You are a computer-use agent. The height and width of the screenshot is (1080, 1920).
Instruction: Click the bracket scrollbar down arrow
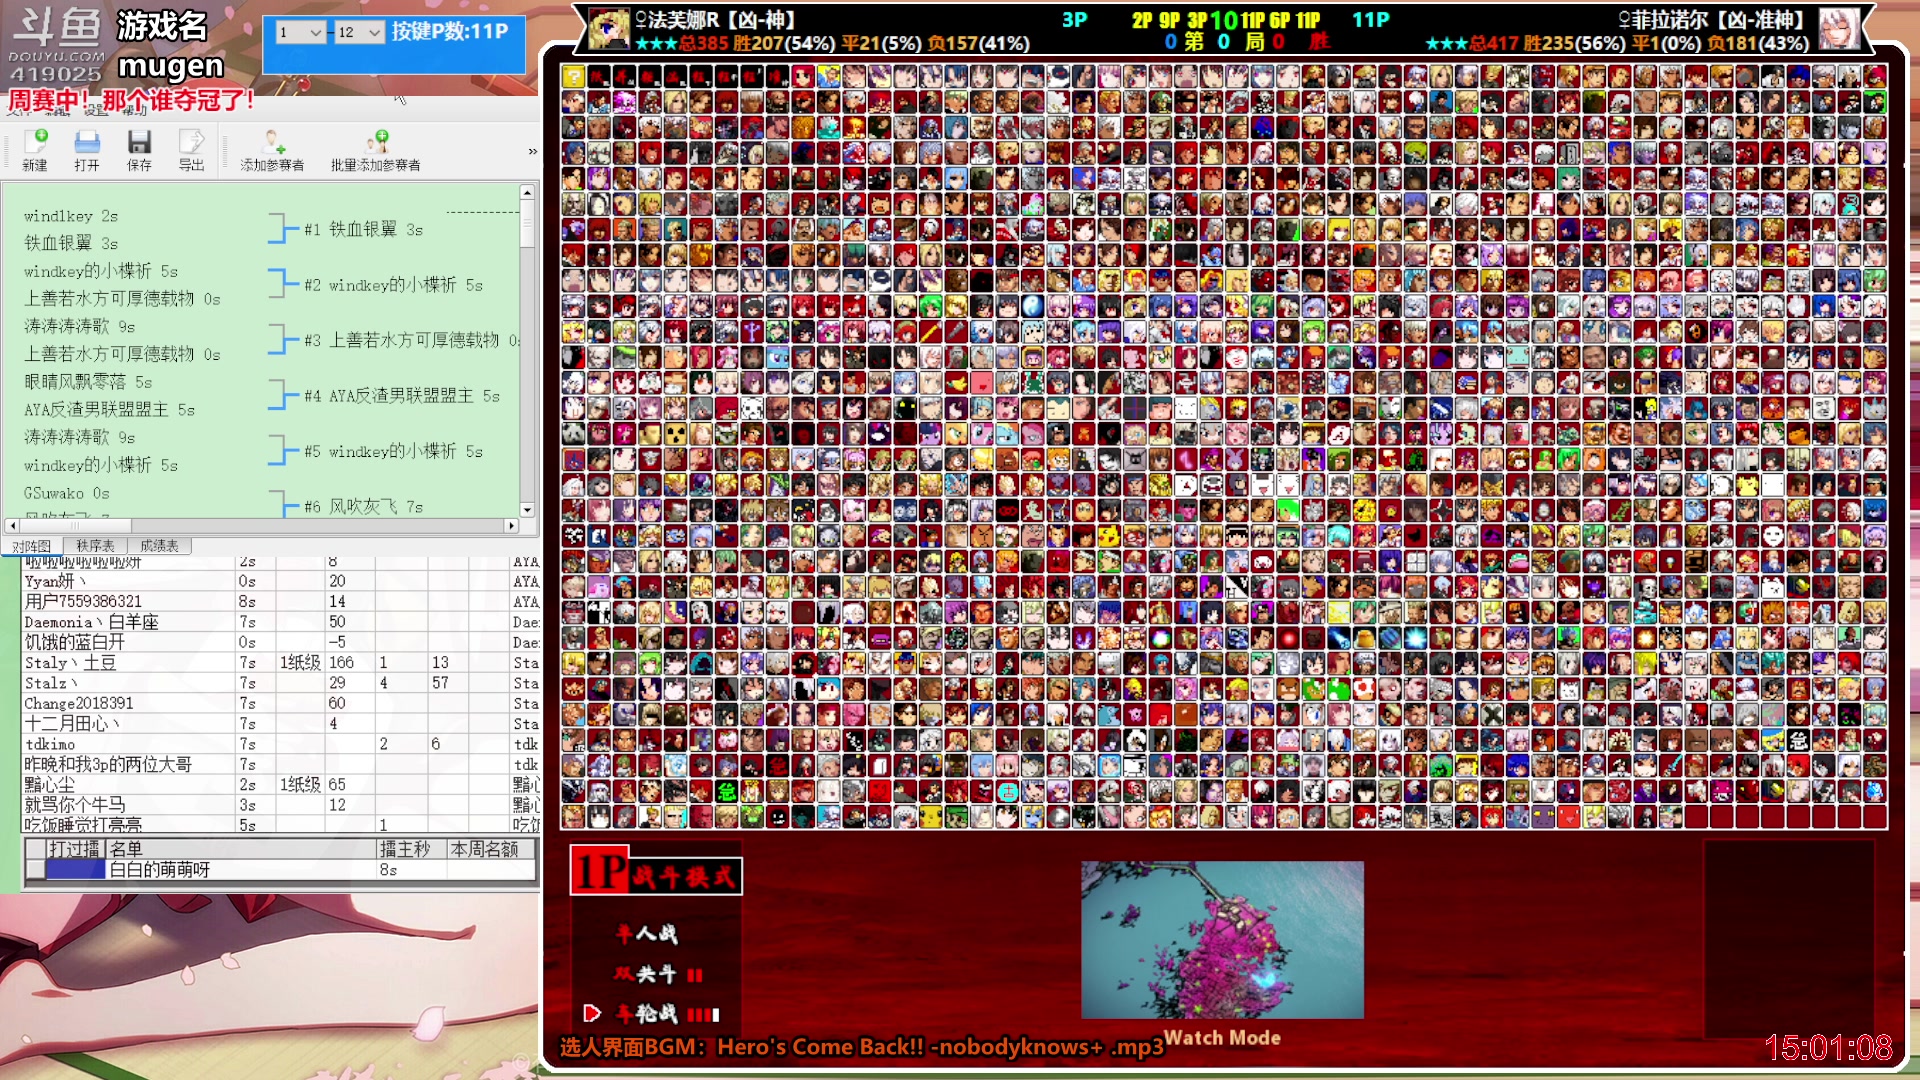tap(527, 510)
